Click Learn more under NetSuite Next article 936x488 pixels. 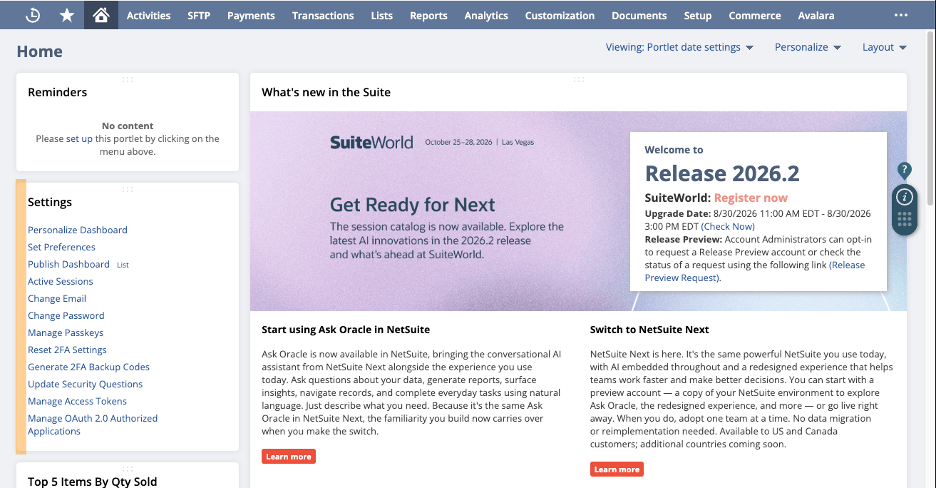[x=617, y=470]
